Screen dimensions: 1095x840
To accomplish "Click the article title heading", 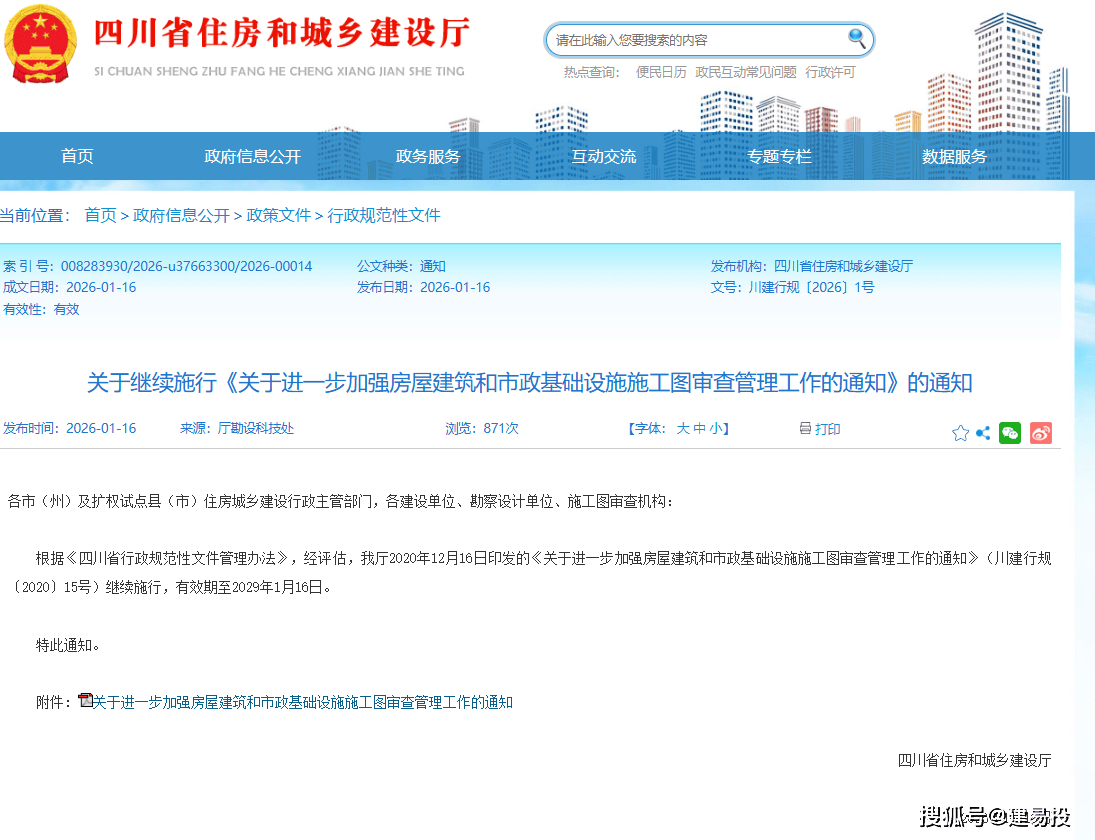I will tap(529, 383).
